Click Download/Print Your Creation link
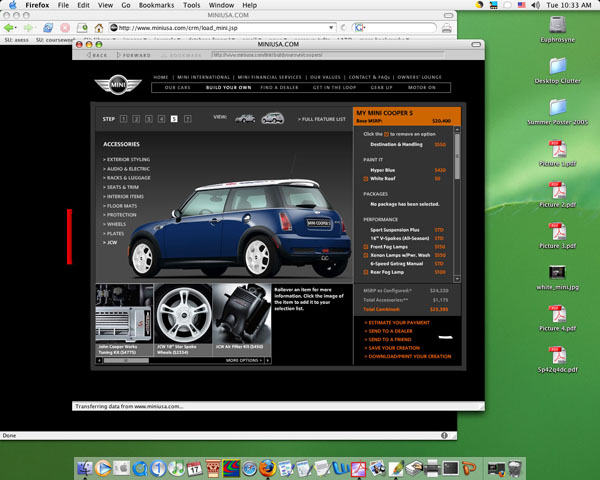 tap(408, 356)
